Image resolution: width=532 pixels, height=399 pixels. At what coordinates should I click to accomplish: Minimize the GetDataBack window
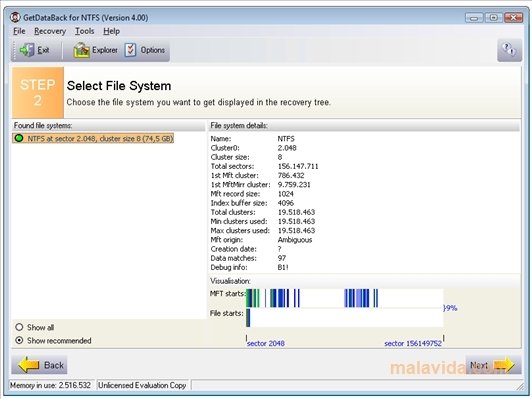point(474,18)
